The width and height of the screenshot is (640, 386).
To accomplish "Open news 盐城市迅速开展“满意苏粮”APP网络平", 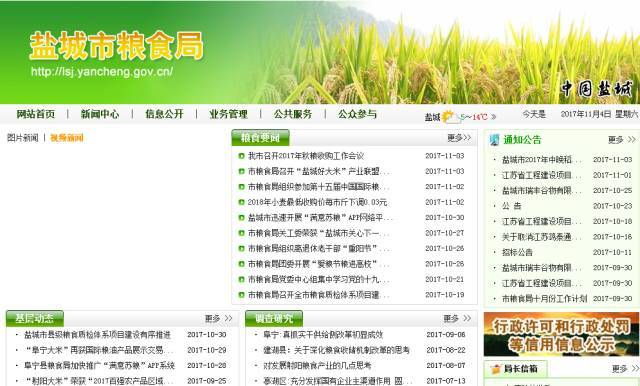I will (x=320, y=218).
